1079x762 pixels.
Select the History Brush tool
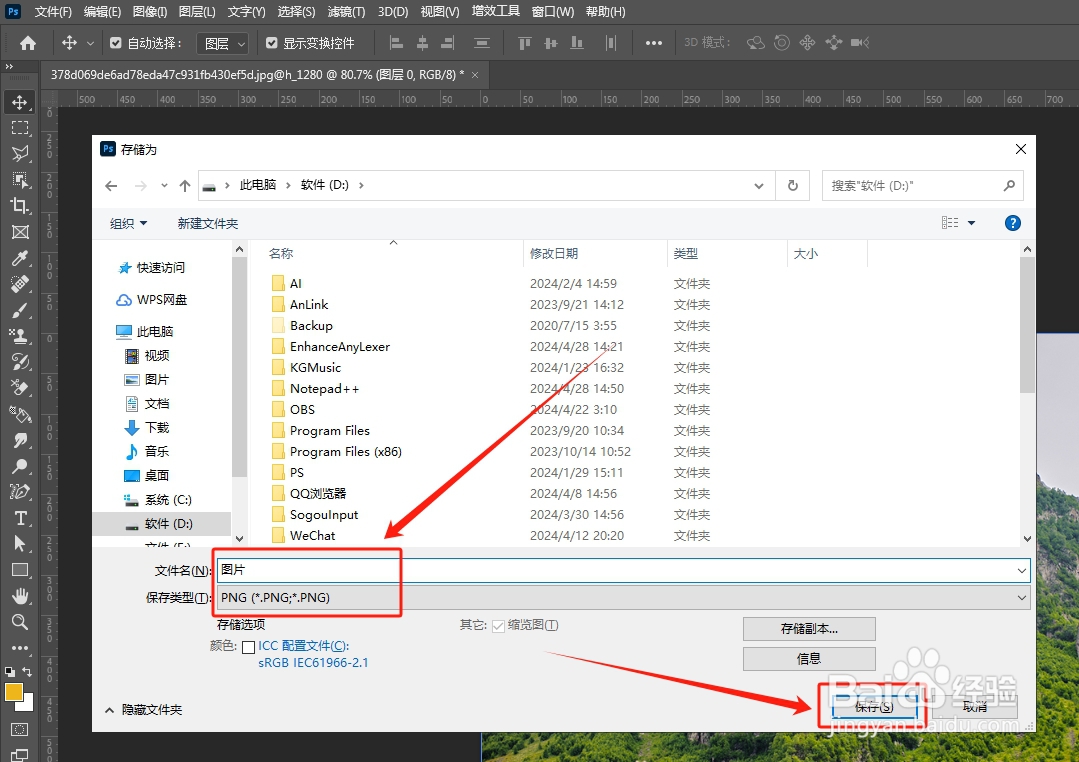[19, 362]
